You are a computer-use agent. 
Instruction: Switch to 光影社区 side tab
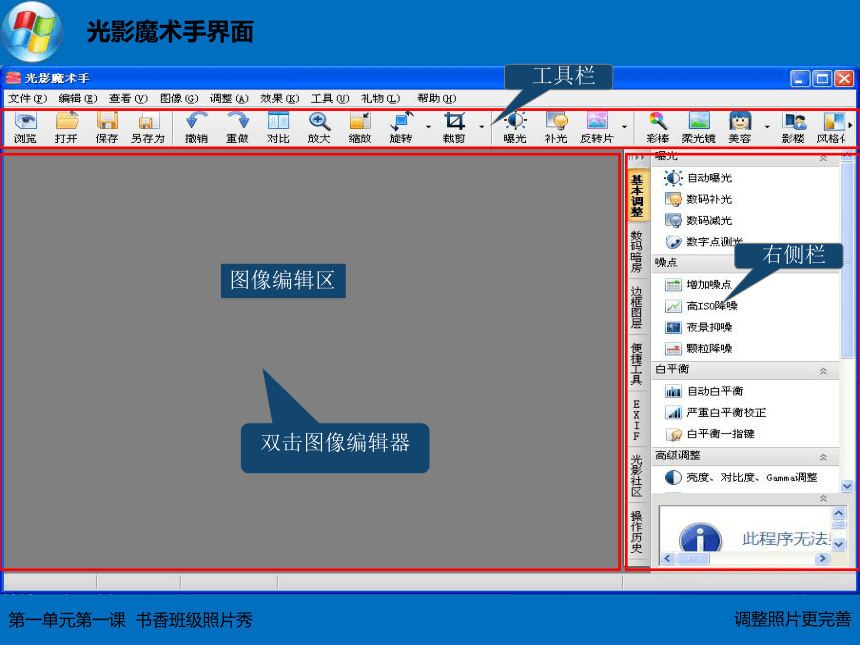pos(637,476)
